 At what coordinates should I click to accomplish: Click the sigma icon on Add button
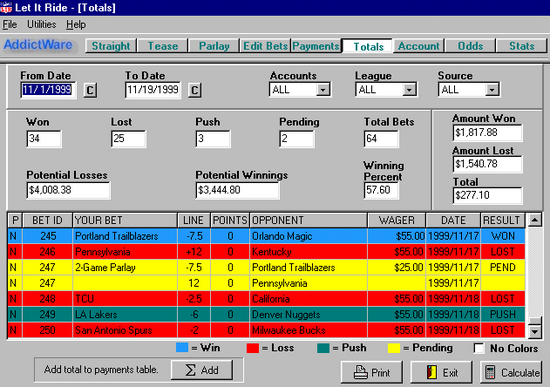coord(190,370)
